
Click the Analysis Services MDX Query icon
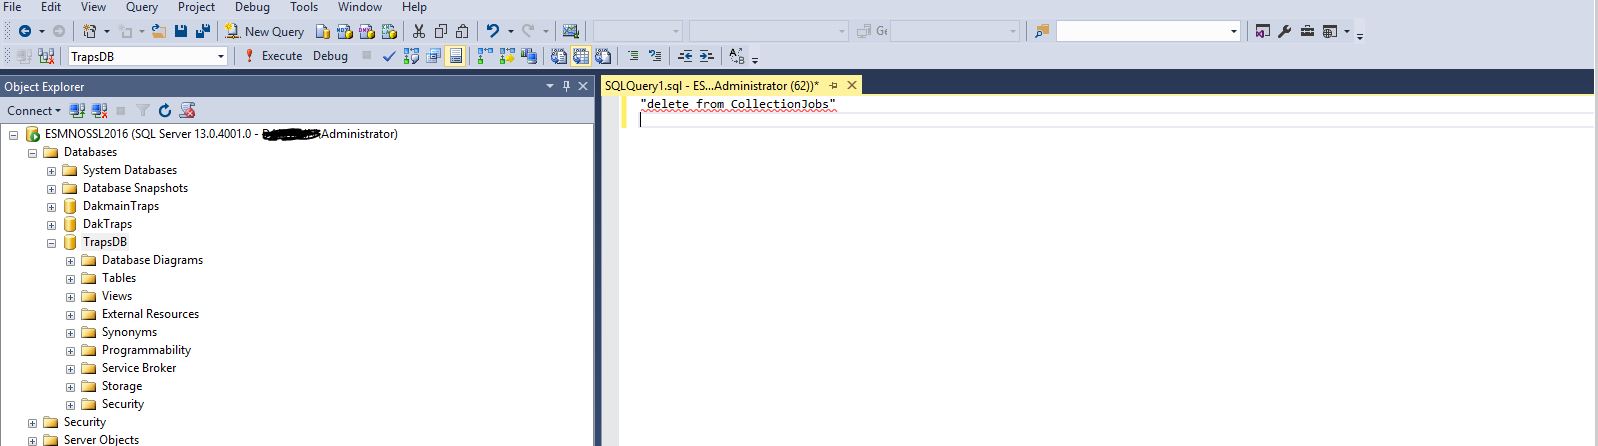(344, 32)
